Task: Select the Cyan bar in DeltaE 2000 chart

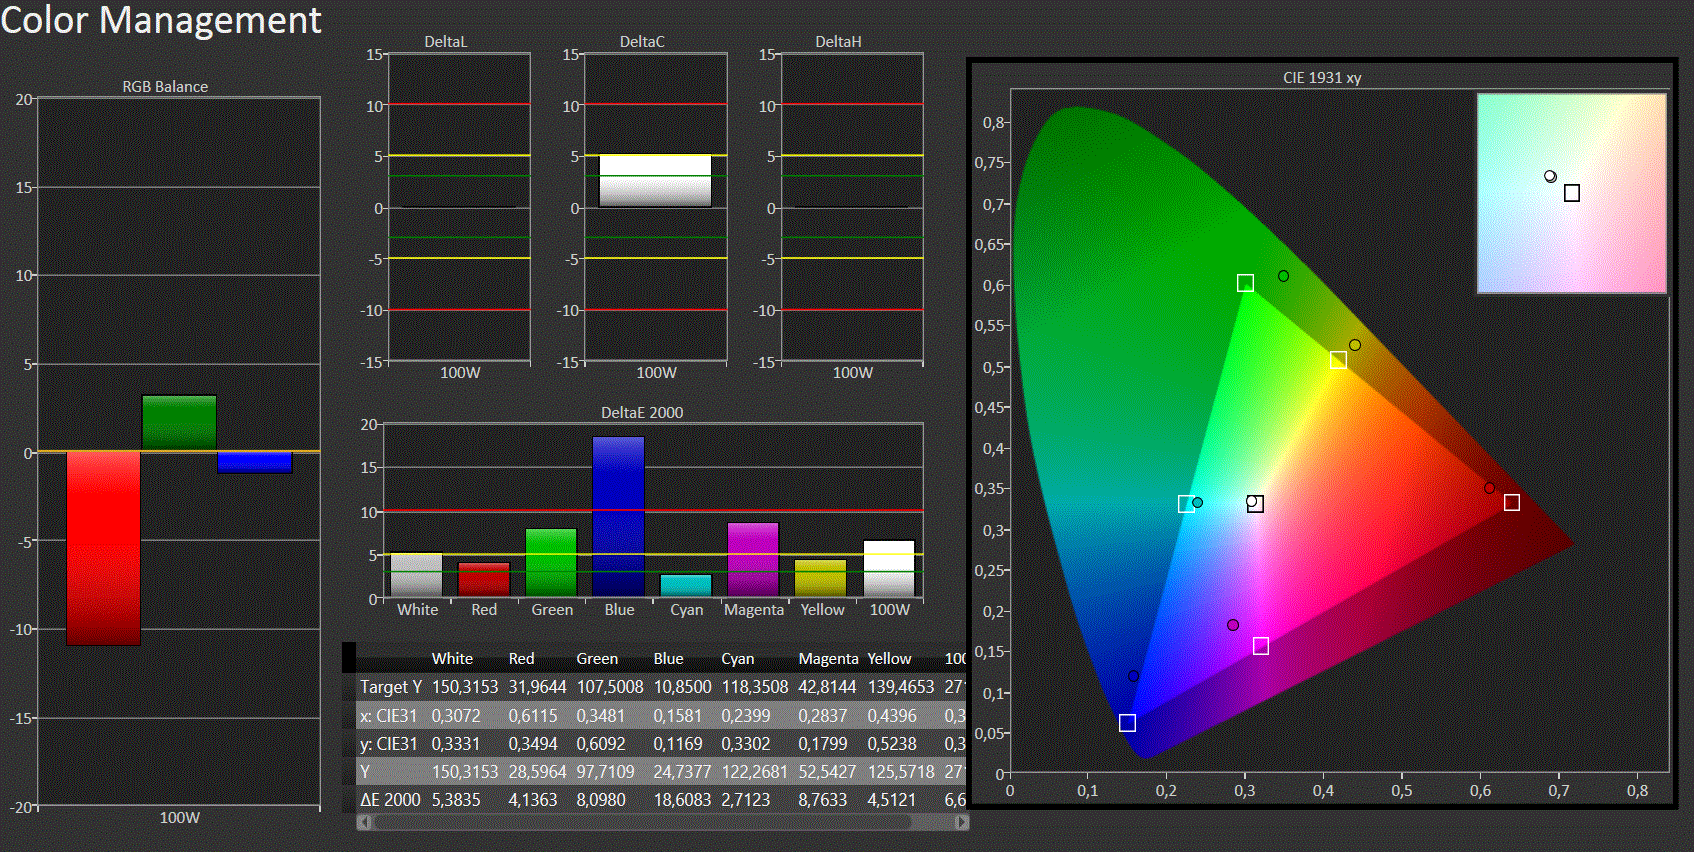Action: [686, 585]
